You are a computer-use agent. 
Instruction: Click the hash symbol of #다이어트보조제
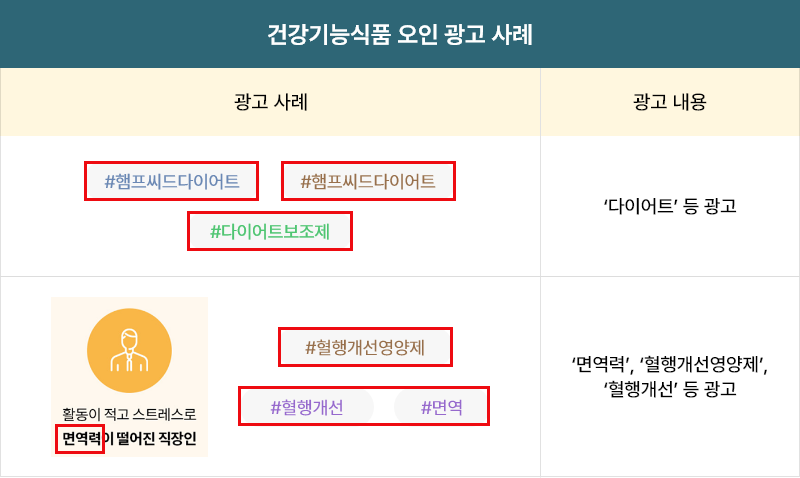coord(215,232)
